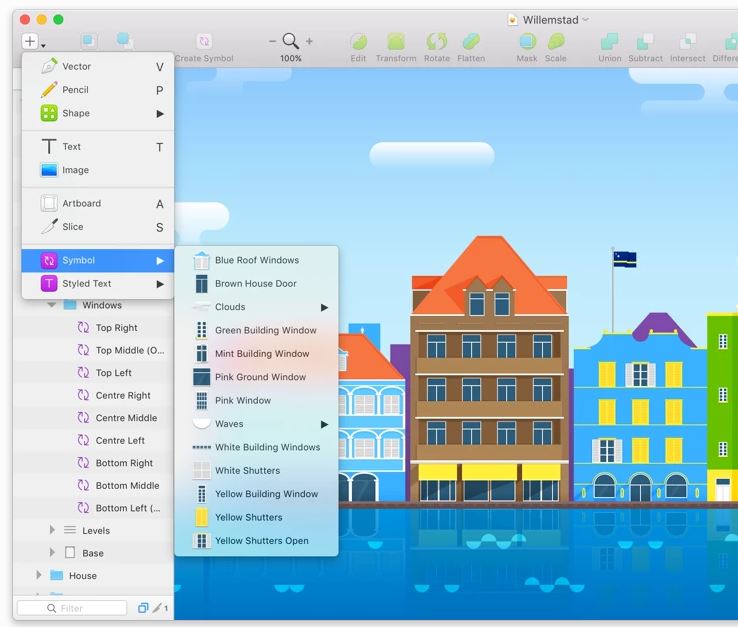This screenshot has height=627, width=738.
Task: Click the Rotate toolbar icon
Action: (436, 41)
